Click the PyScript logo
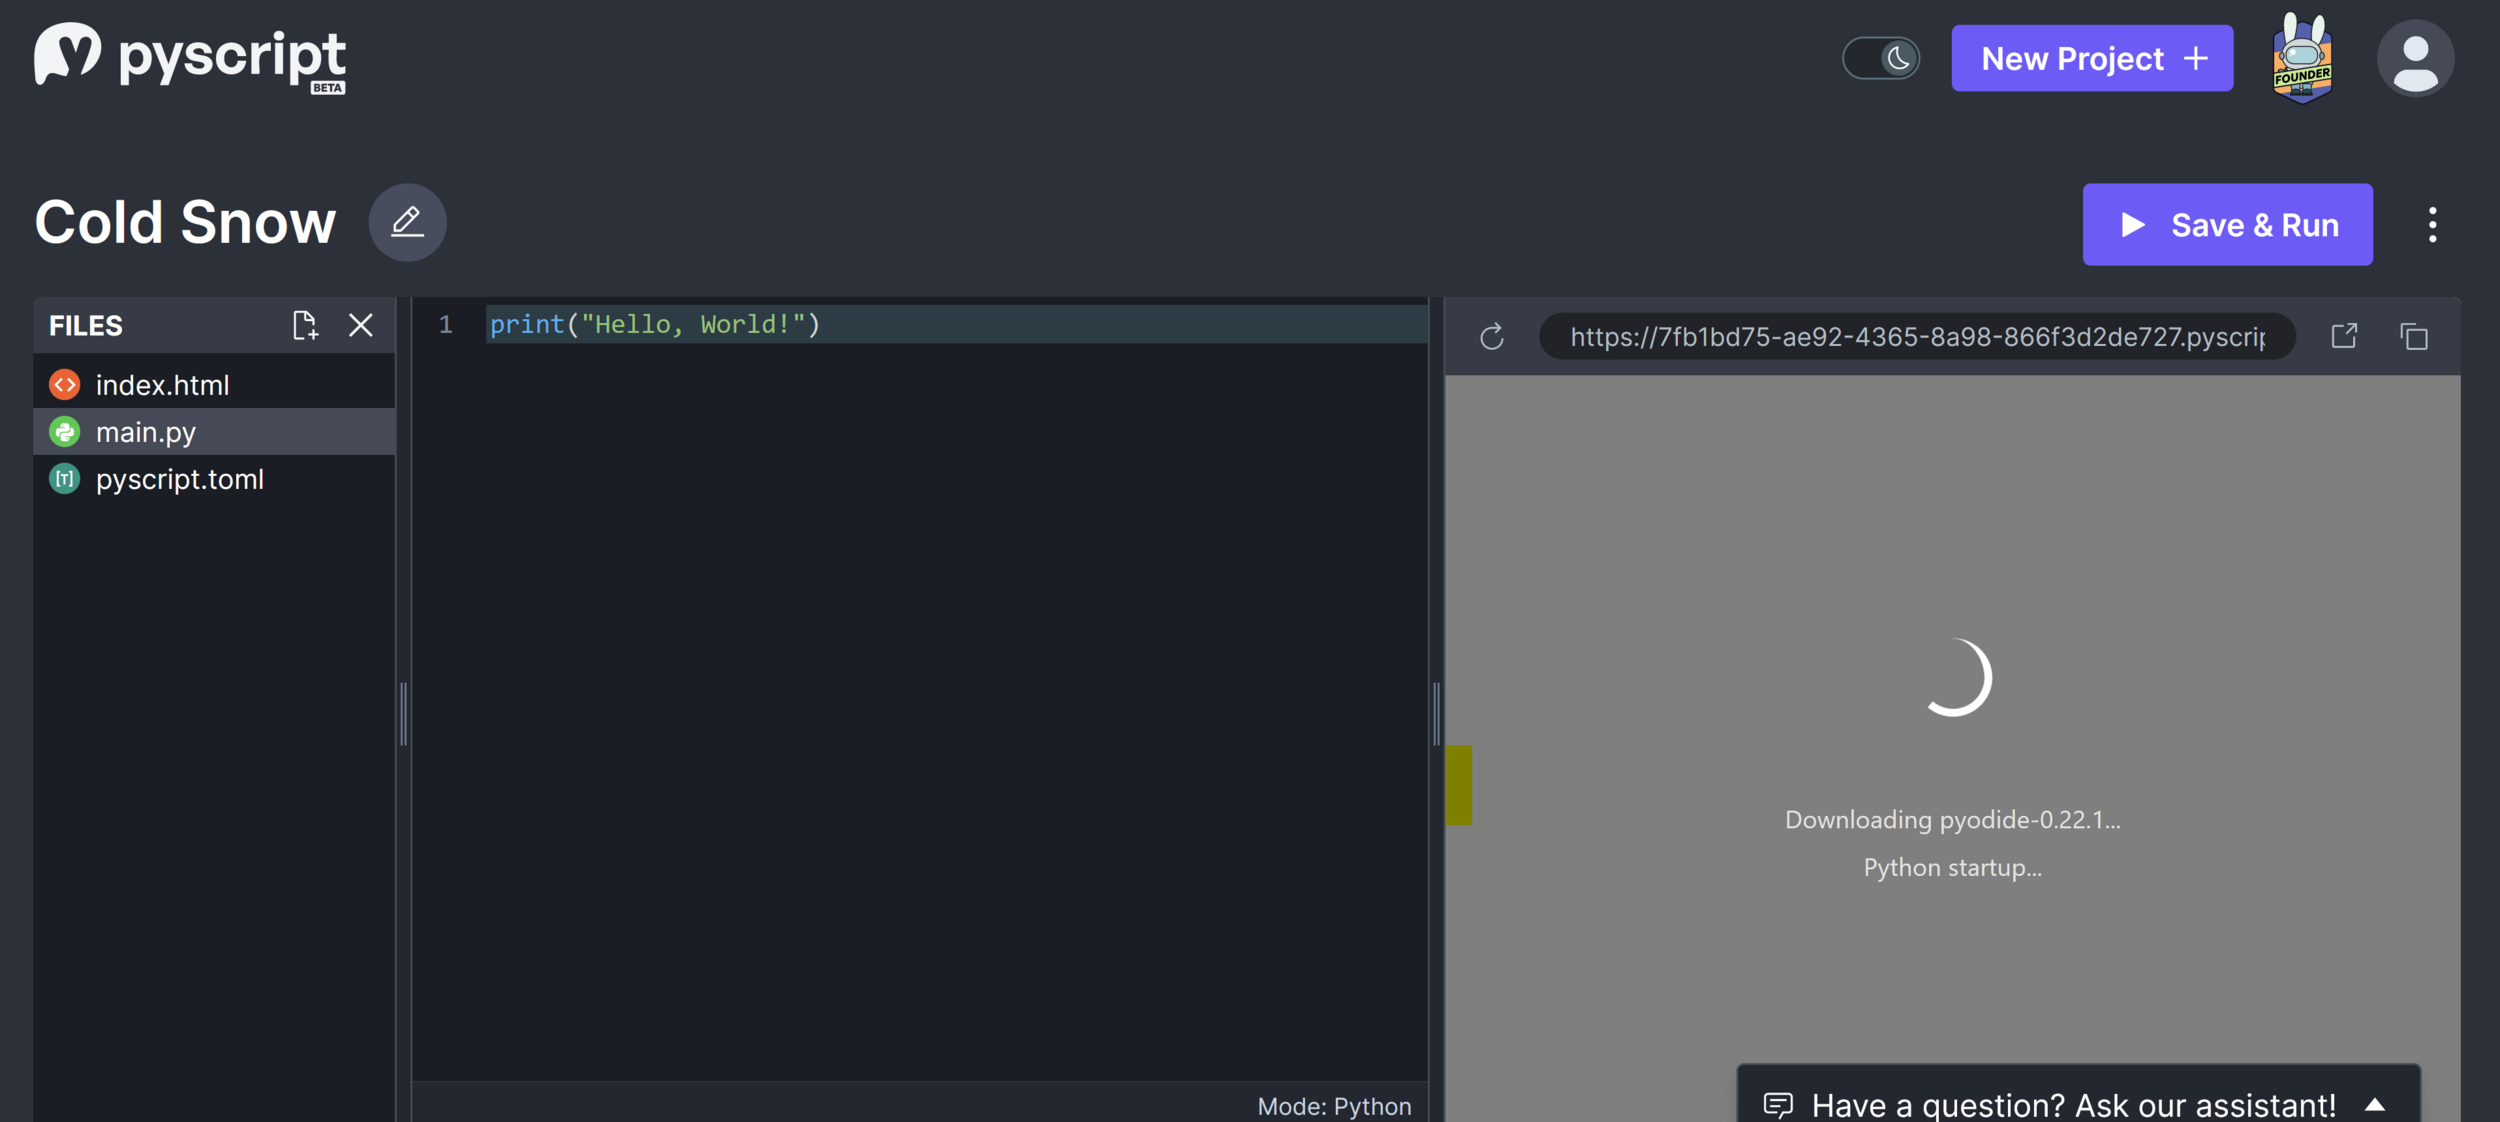This screenshot has height=1122, width=2500. pyautogui.click(x=190, y=58)
